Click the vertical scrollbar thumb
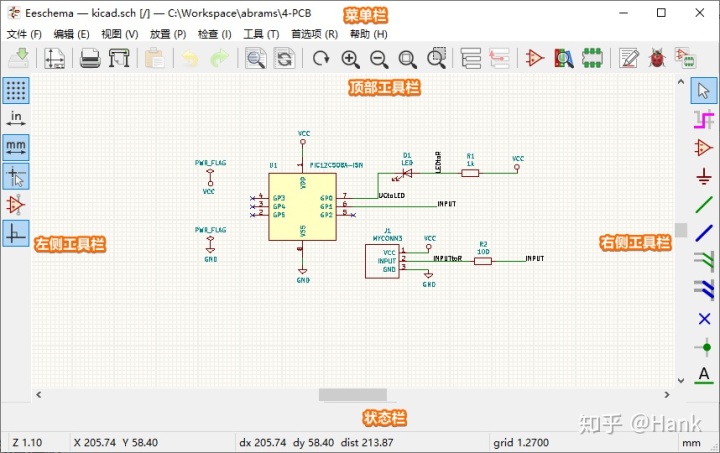The image size is (720, 453). 681,230
